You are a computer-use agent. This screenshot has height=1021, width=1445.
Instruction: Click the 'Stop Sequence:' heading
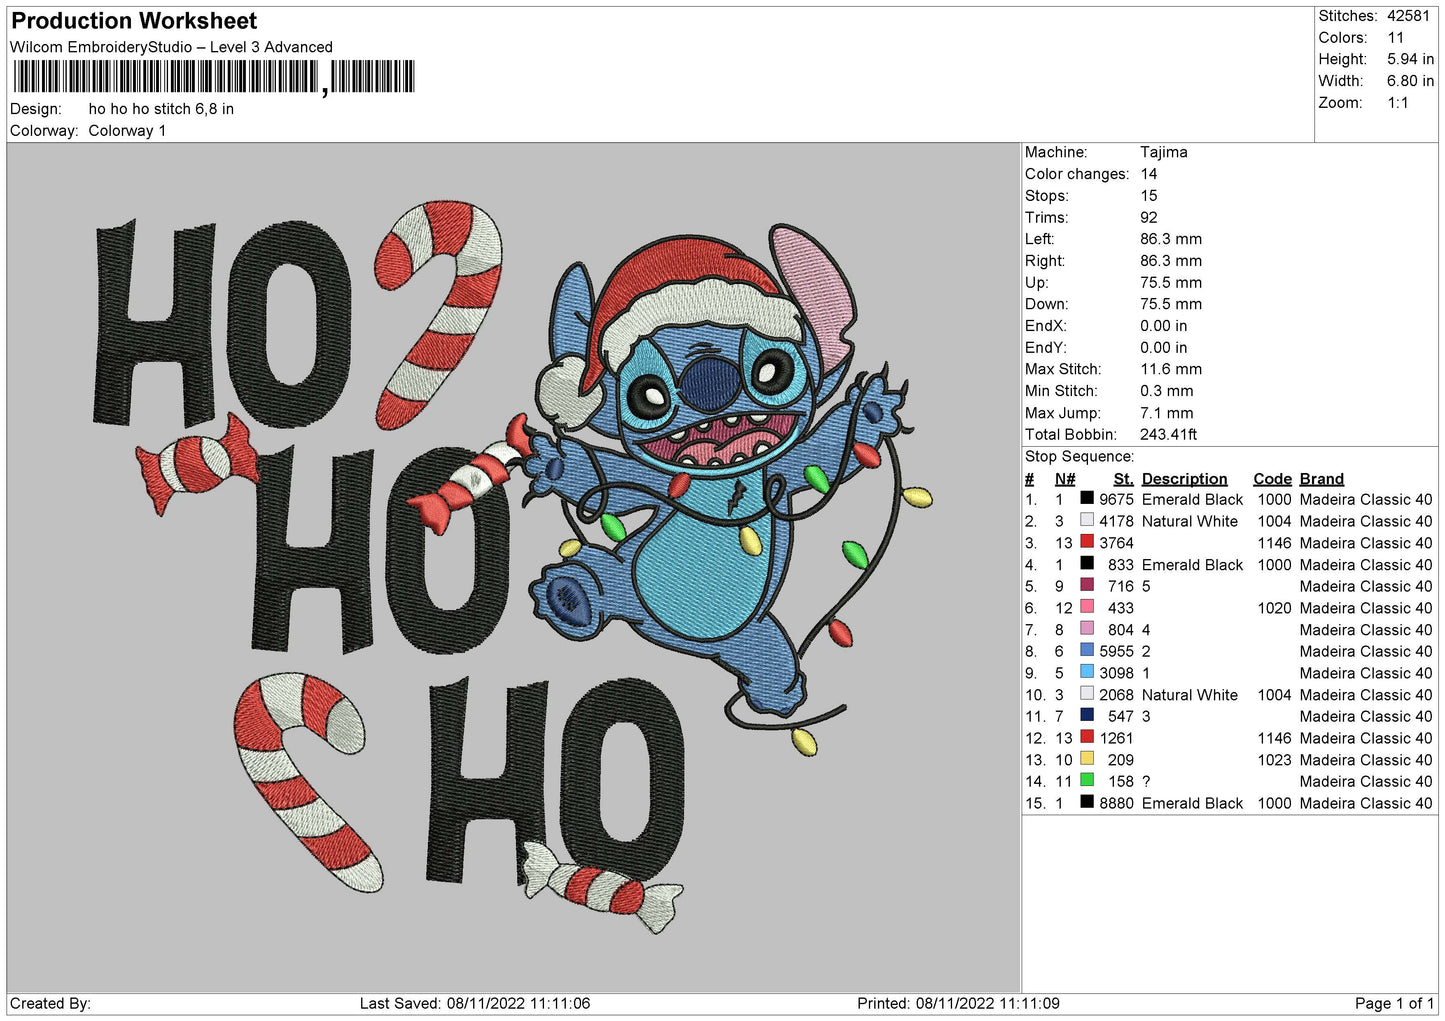coord(1079,457)
